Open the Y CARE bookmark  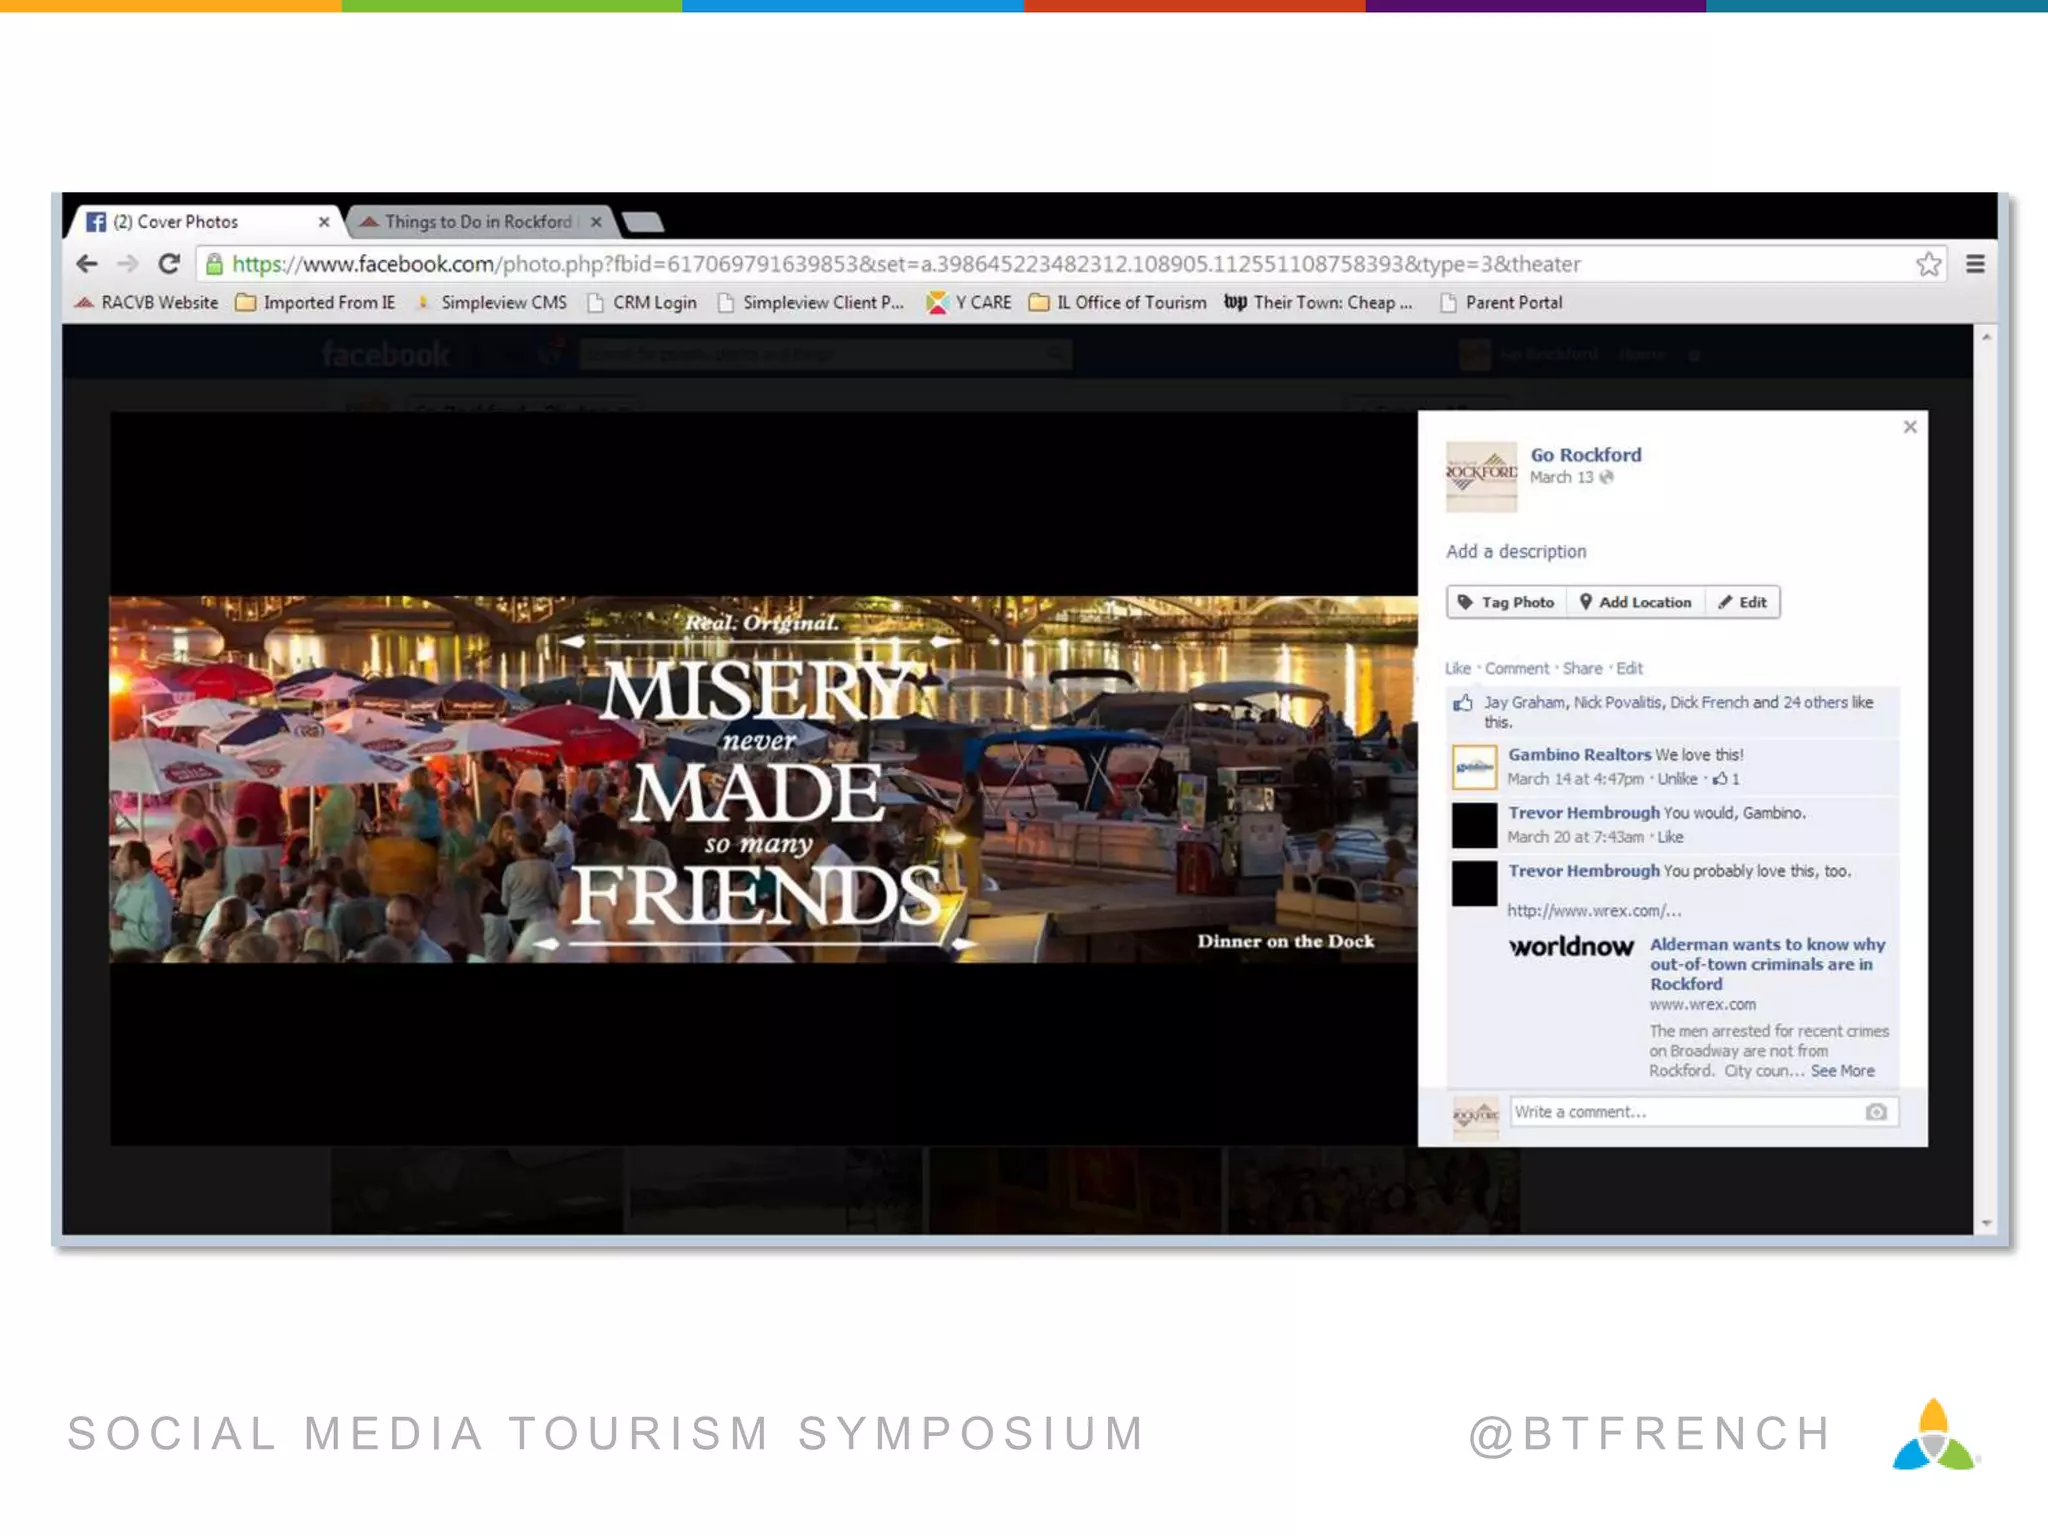pos(969,302)
